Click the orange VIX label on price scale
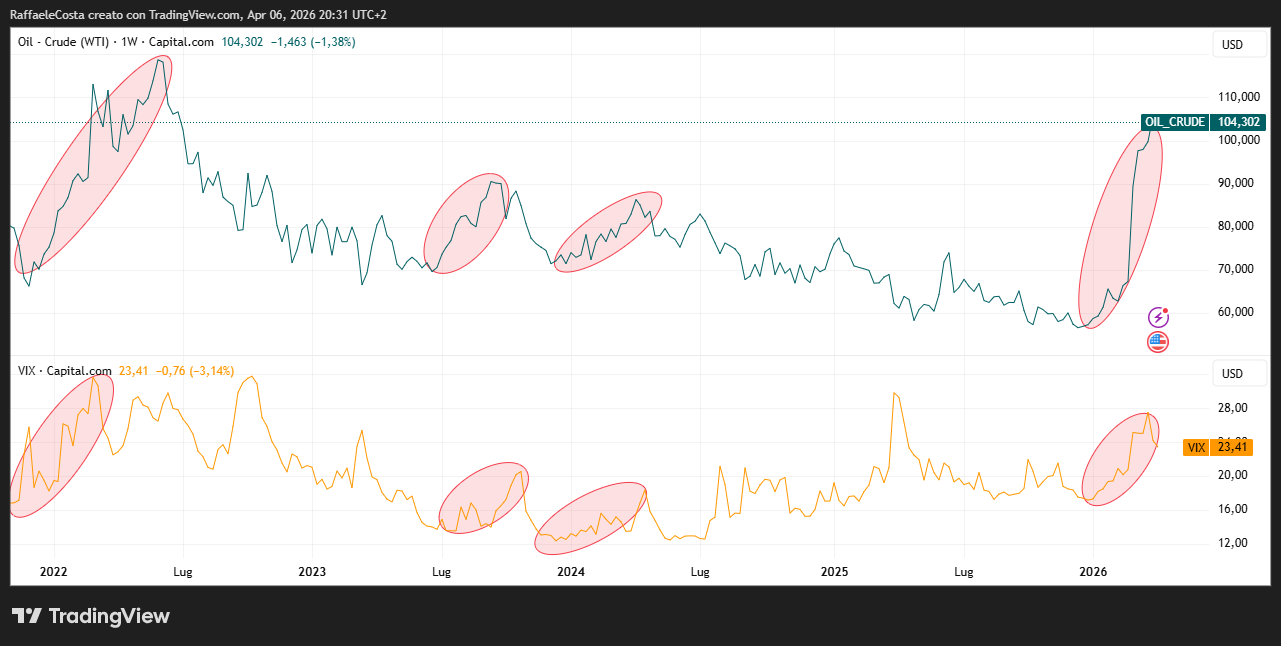The image size is (1281, 646). [1196, 447]
